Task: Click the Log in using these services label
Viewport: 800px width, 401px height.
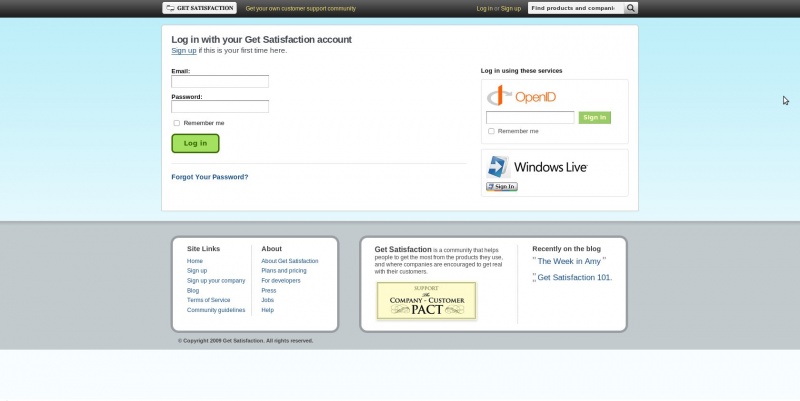Action: (521, 71)
